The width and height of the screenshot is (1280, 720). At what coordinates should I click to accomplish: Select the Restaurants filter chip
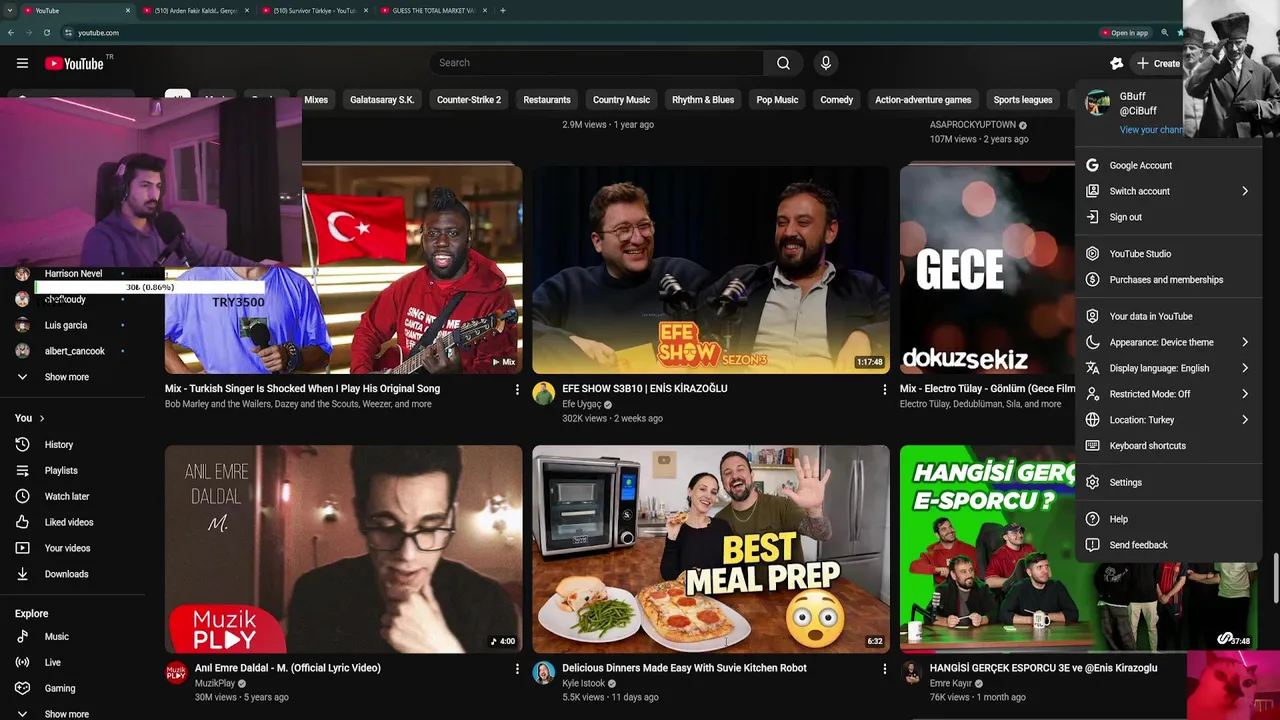click(x=547, y=100)
